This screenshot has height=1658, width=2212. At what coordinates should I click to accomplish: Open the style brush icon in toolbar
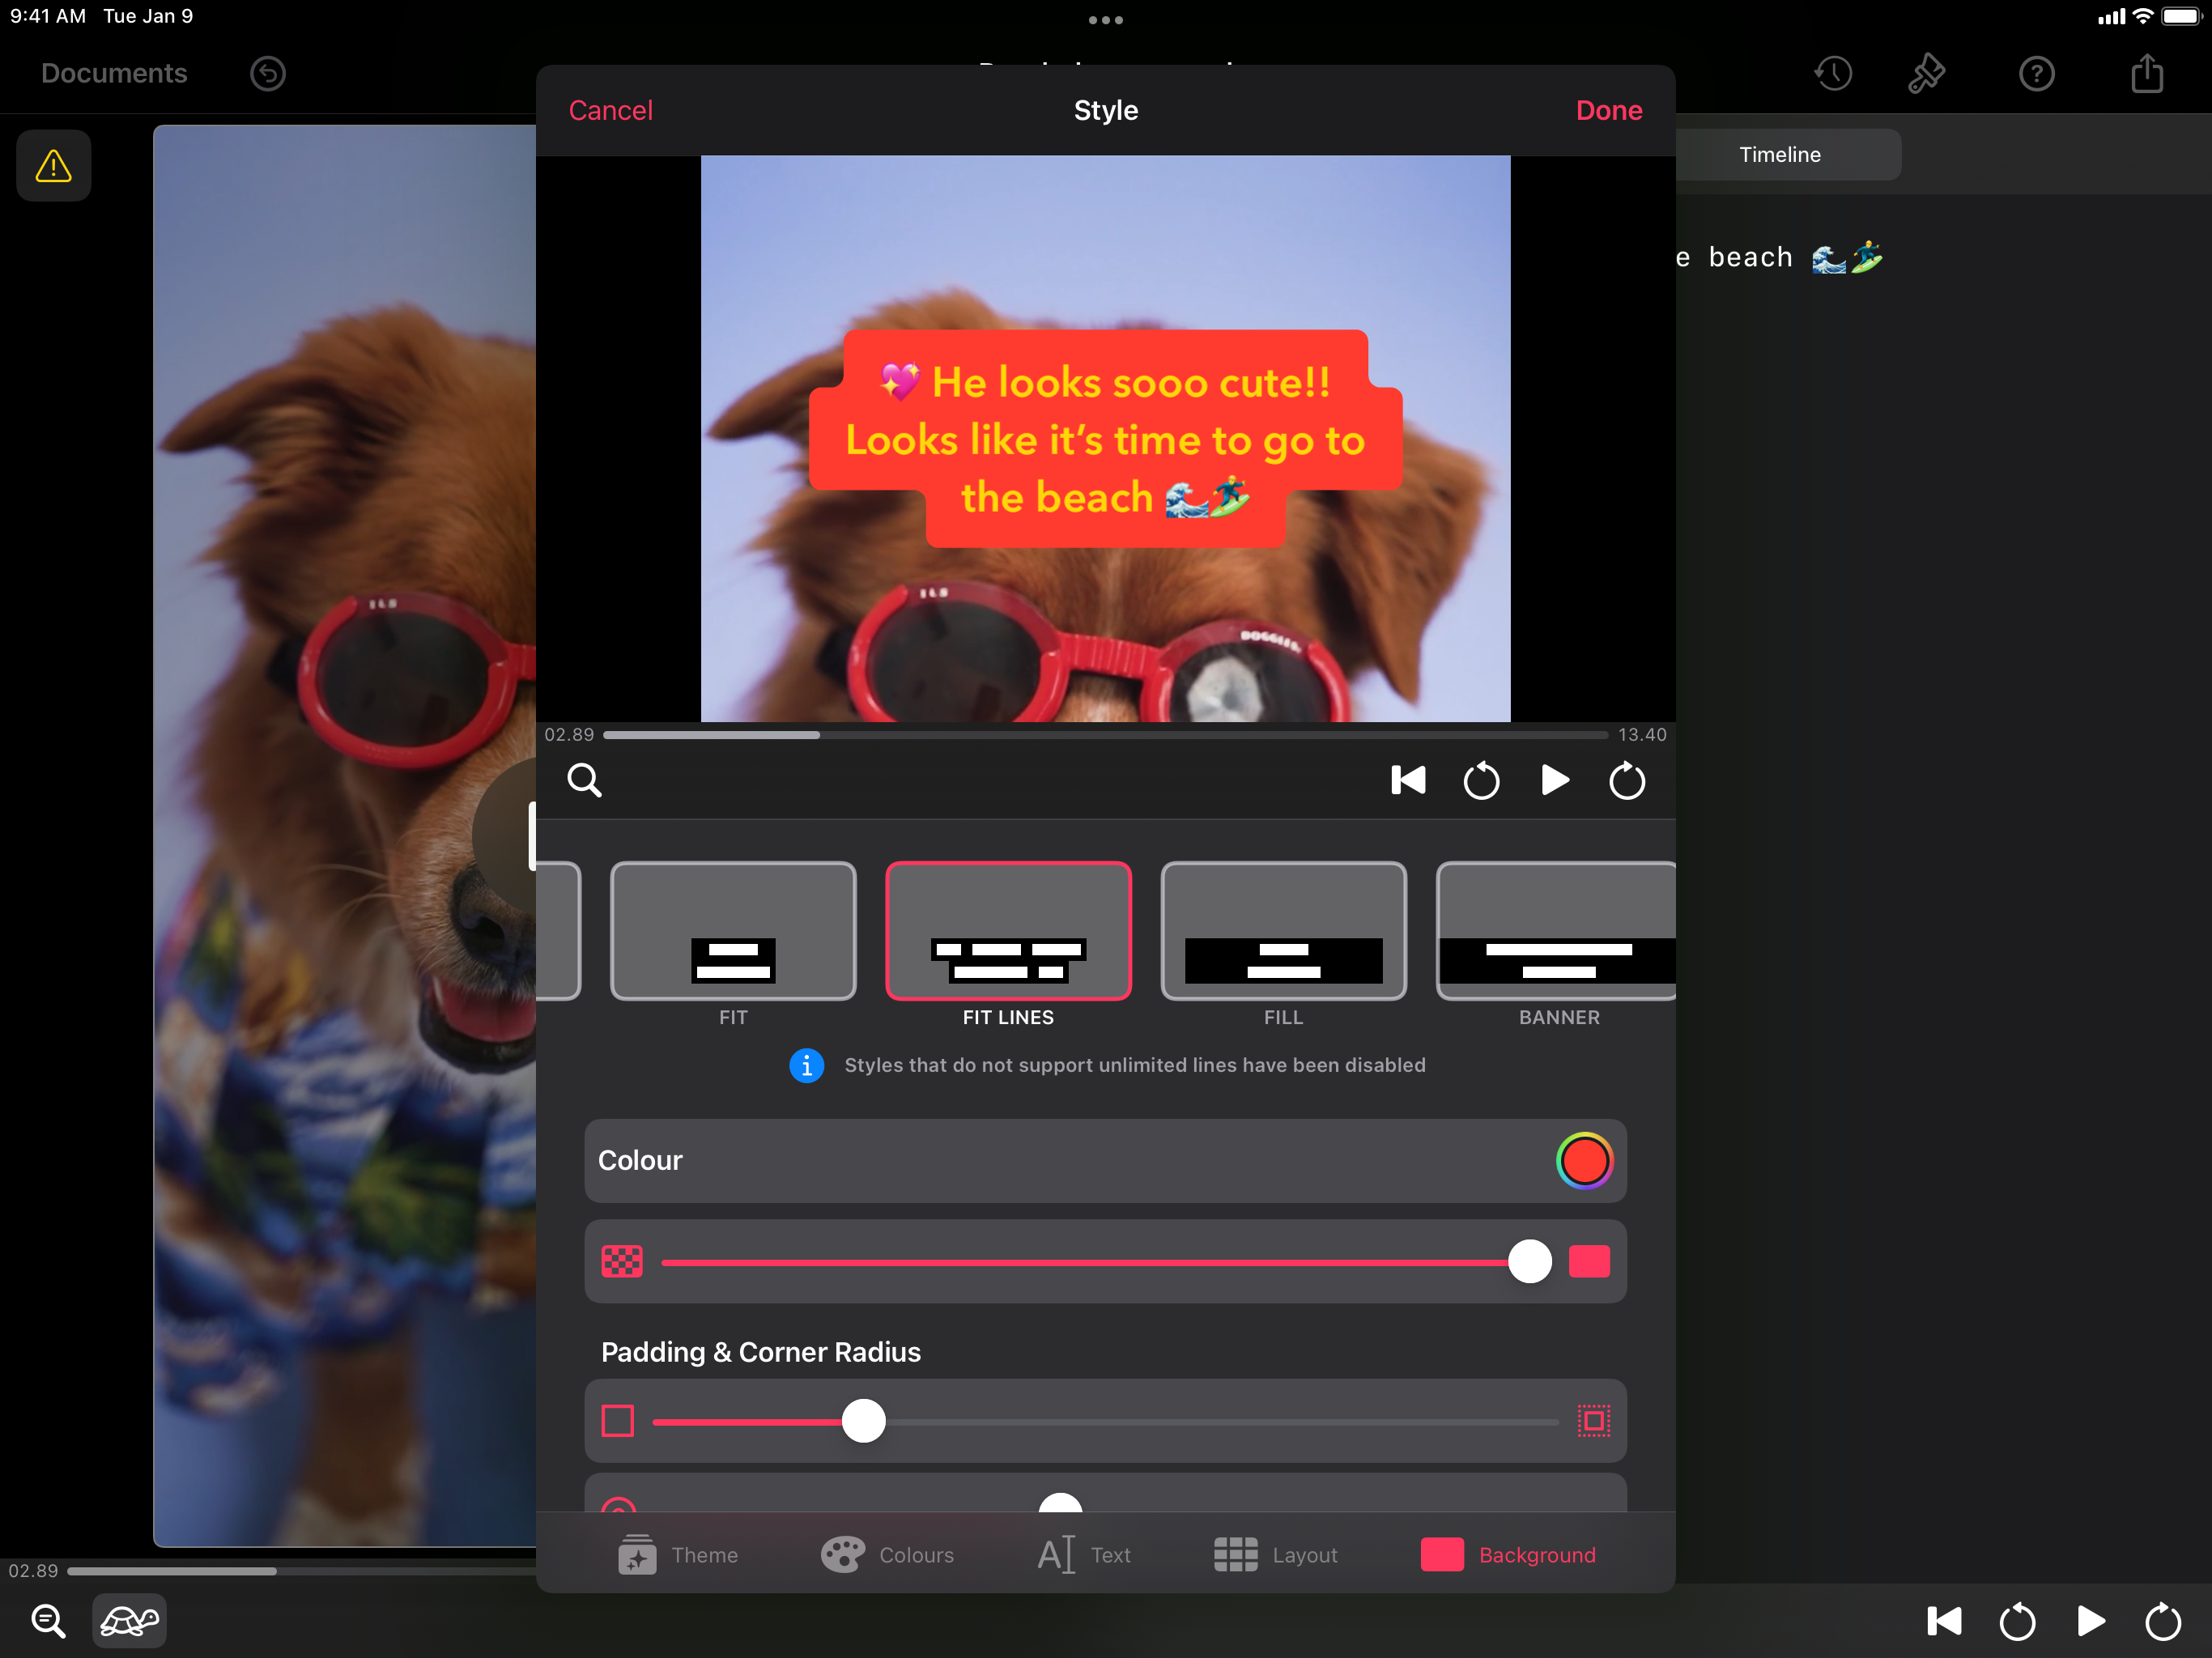click(x=1926, y=73)
